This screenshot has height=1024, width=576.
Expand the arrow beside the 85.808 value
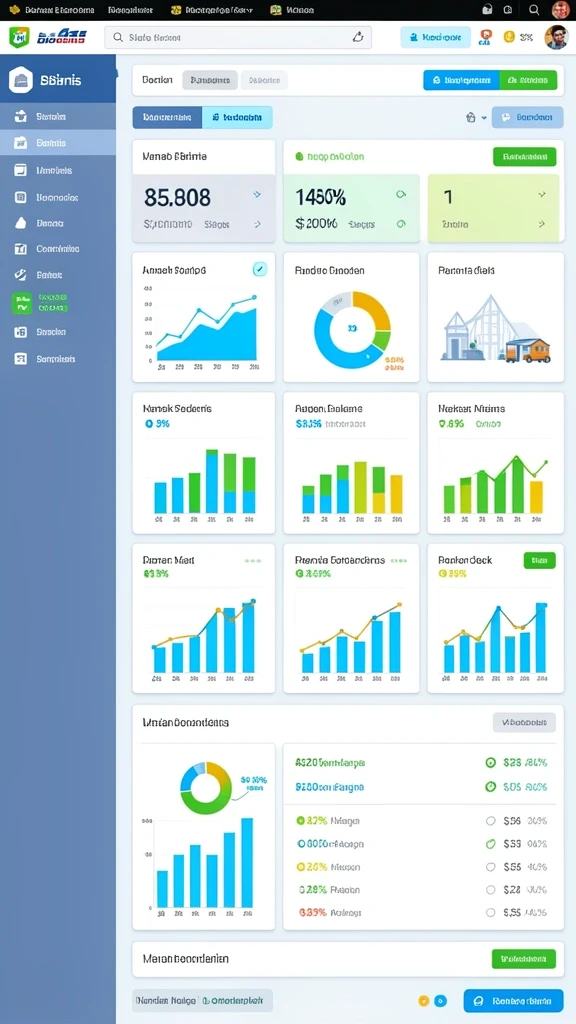click(x=257, y=195)
